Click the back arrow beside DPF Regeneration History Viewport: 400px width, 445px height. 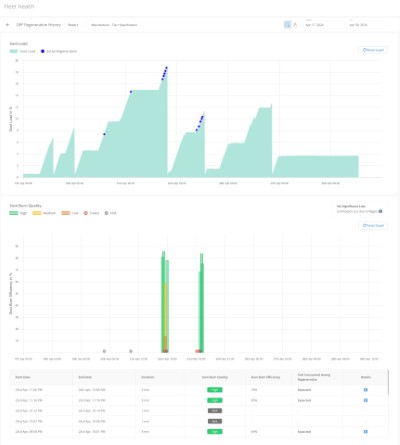coord(8,25)
